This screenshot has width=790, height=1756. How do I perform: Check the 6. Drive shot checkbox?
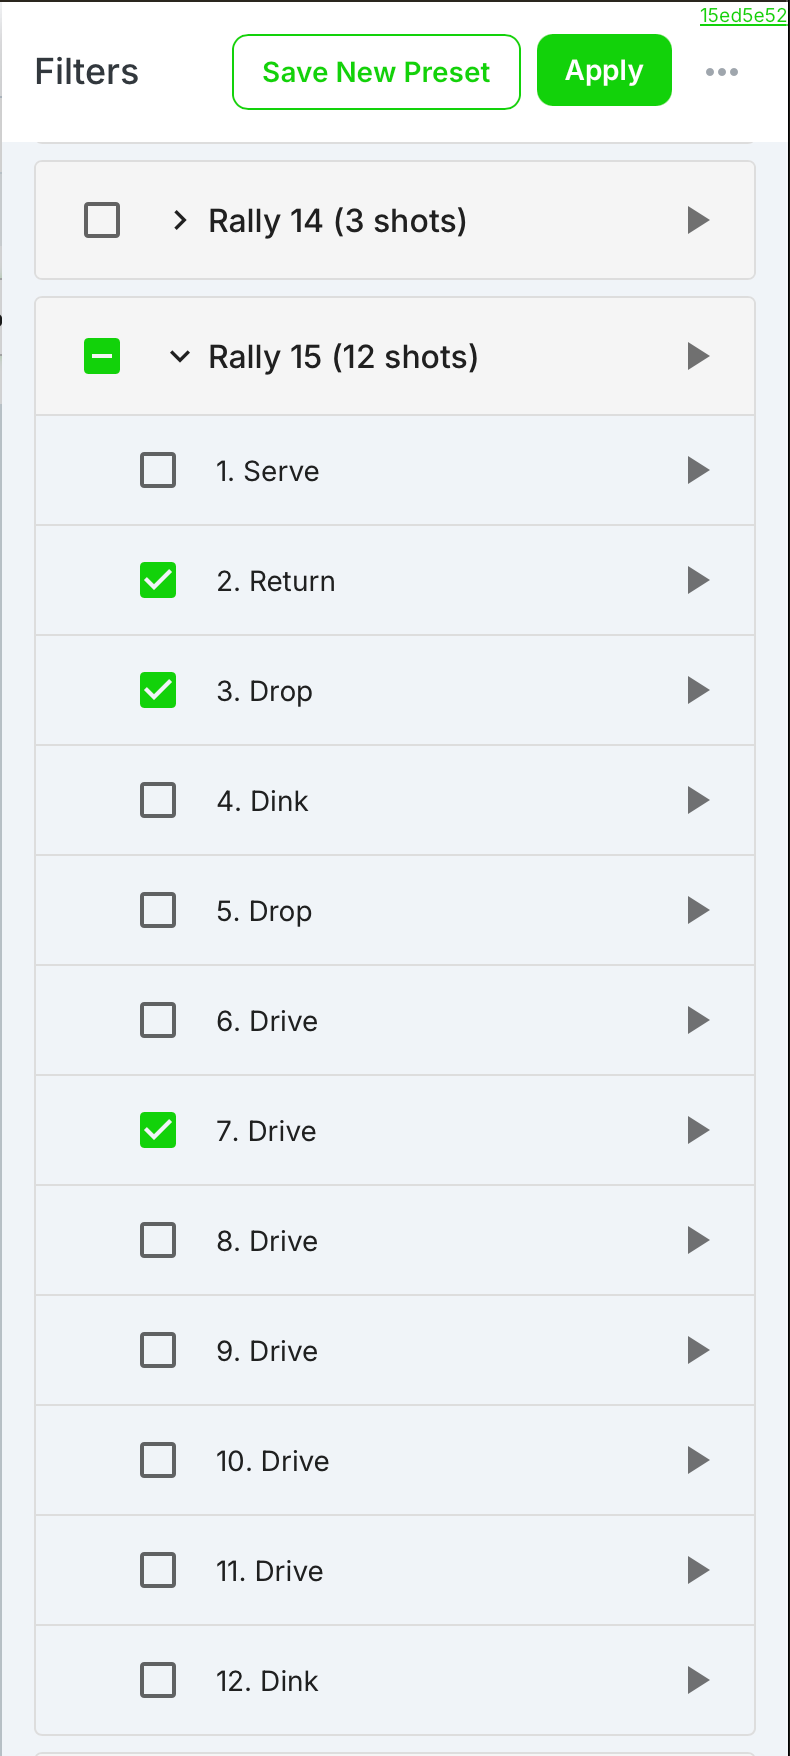click(x=158, y=1020)
